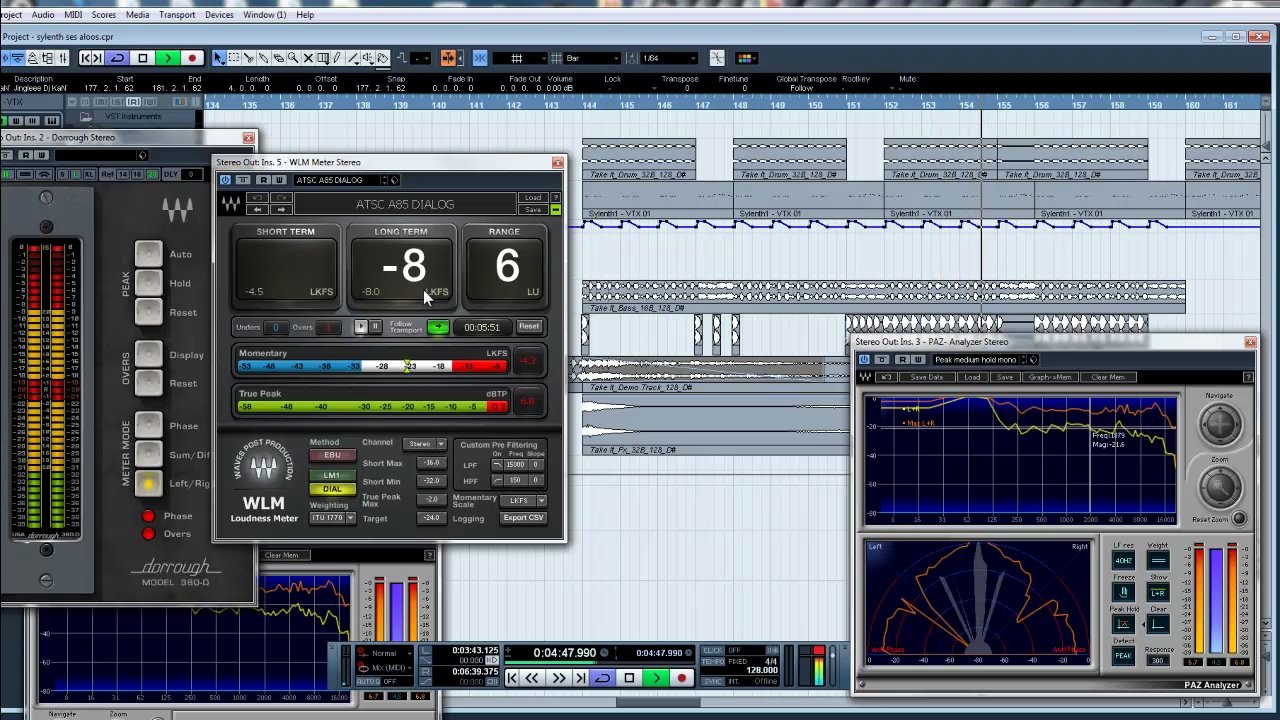Screen dimensions: 1280x720
Task: Toggle the WLM plugin power bypass
Action: 225,180
